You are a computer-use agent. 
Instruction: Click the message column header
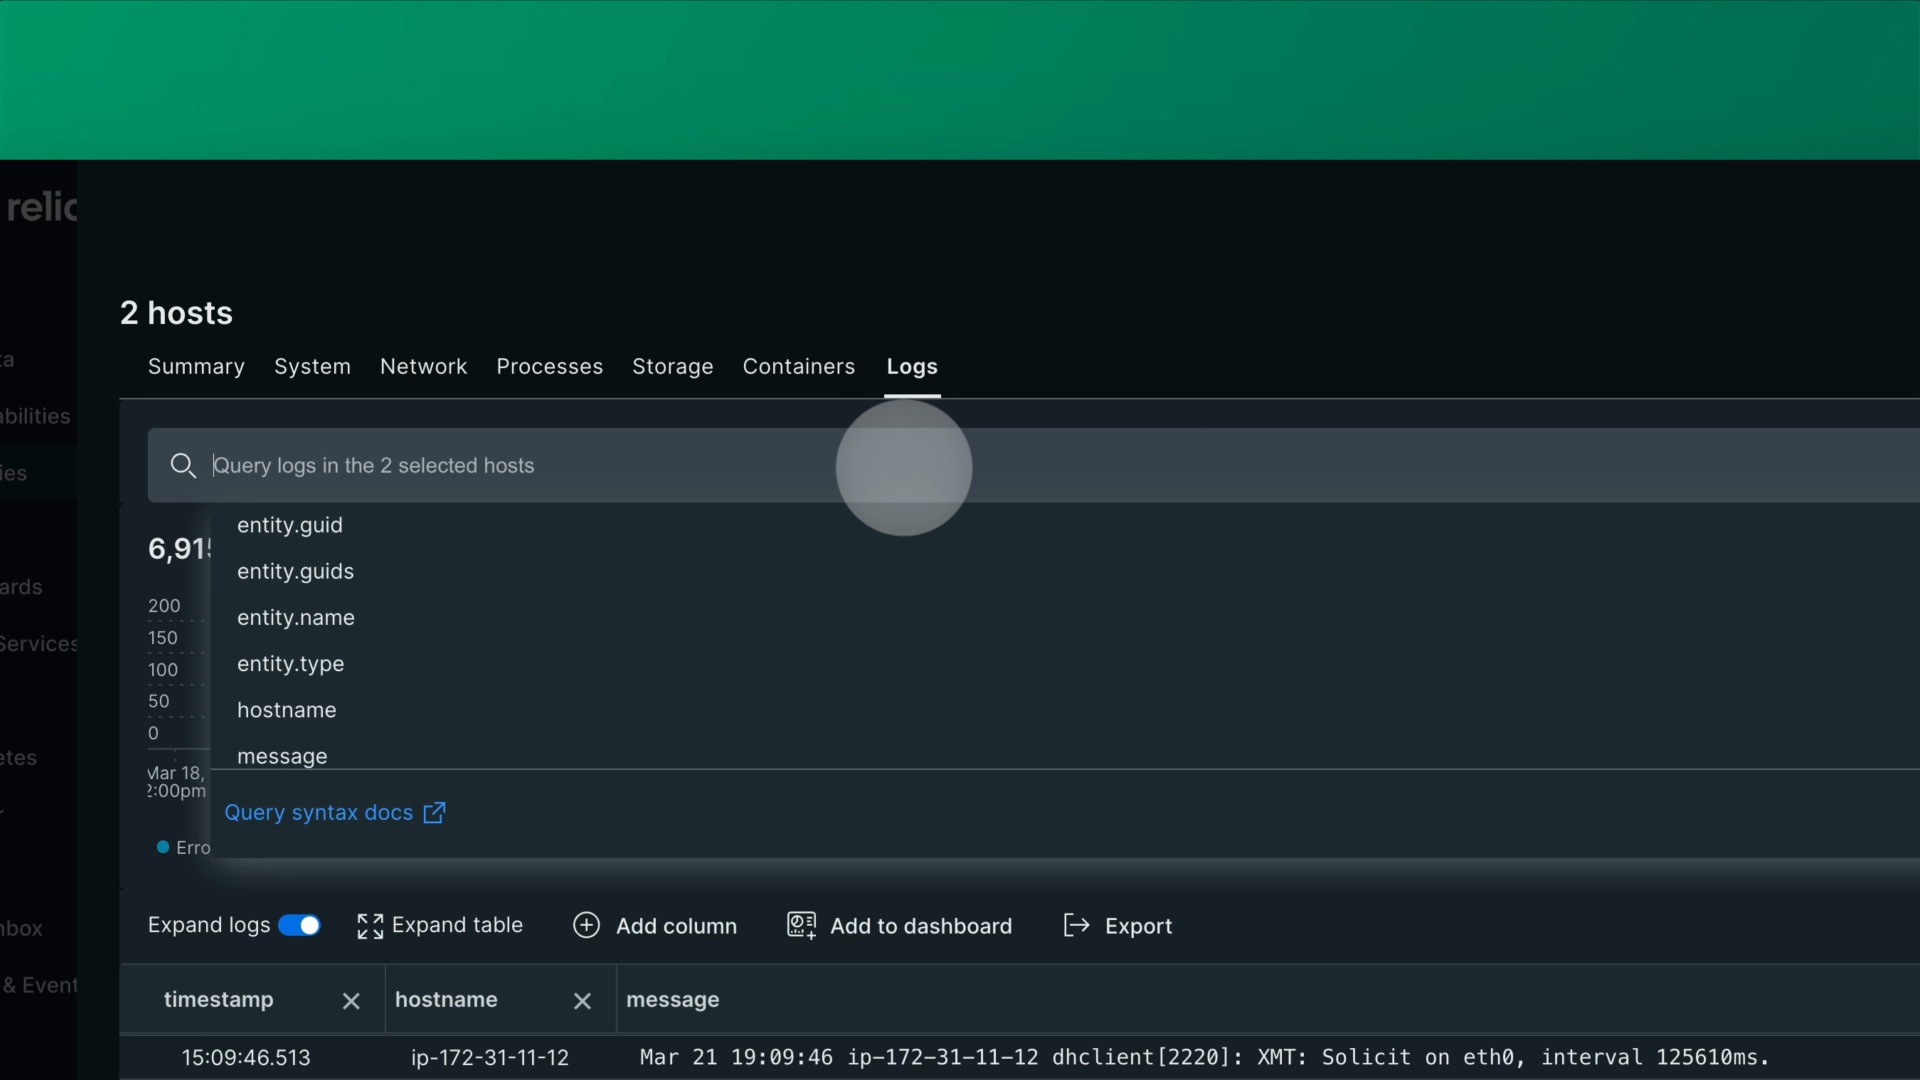coord(672,1000)
